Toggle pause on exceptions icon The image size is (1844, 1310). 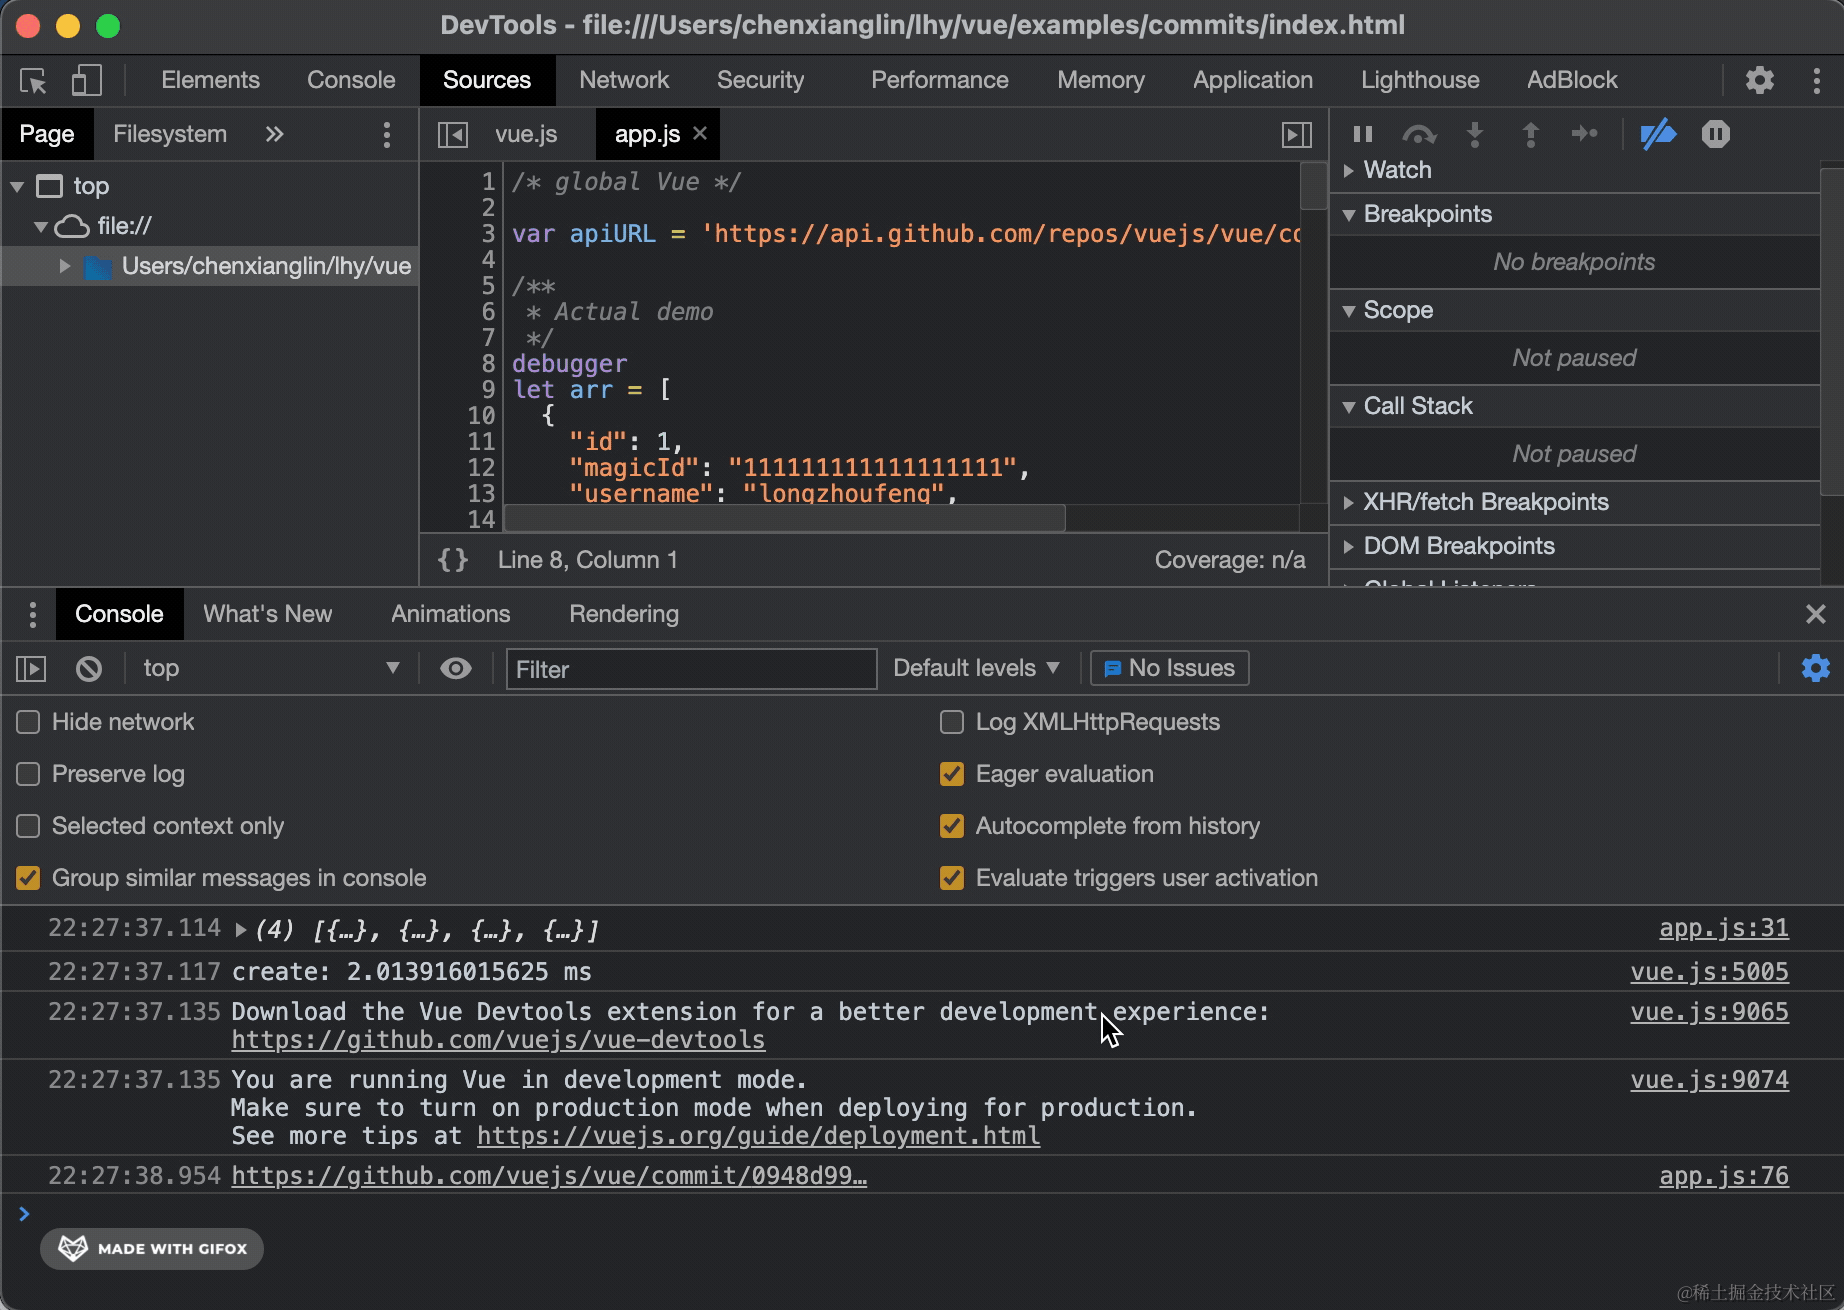click(1715, 134)
